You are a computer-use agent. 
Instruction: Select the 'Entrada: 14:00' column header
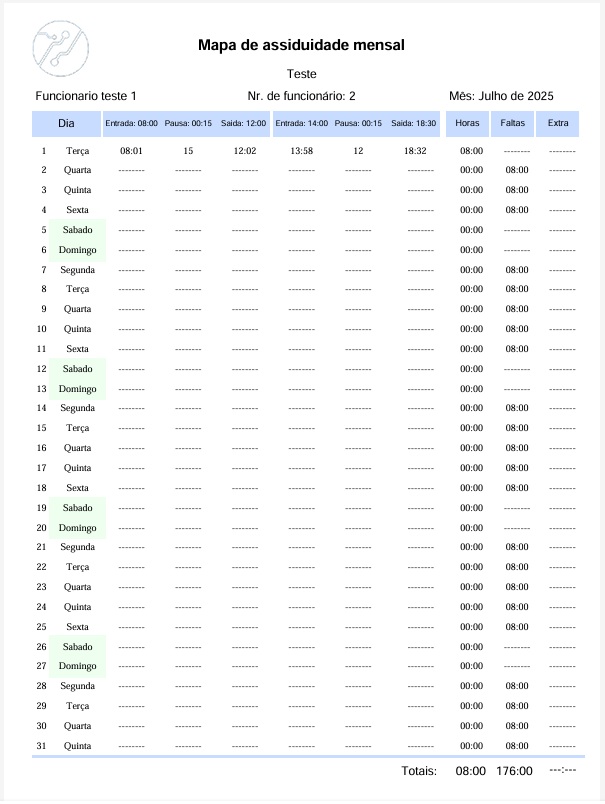[x=301, y=123]
